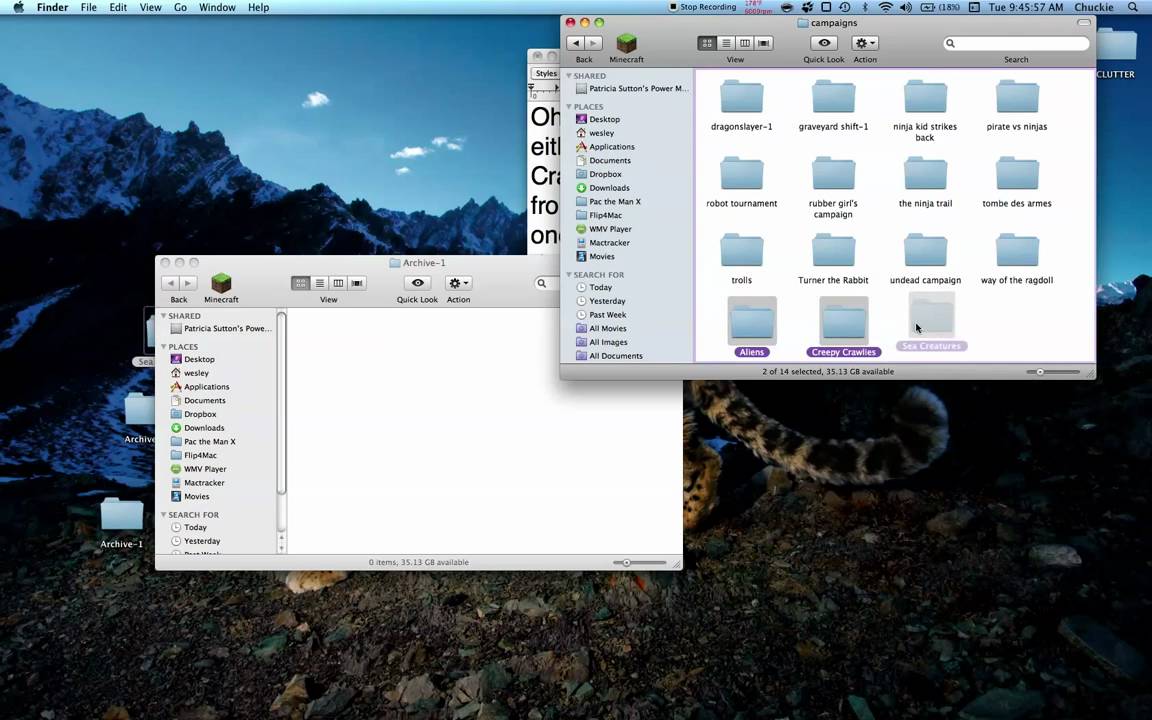
Task: Select the trolls folder
Action: click(x=741, y=251)
